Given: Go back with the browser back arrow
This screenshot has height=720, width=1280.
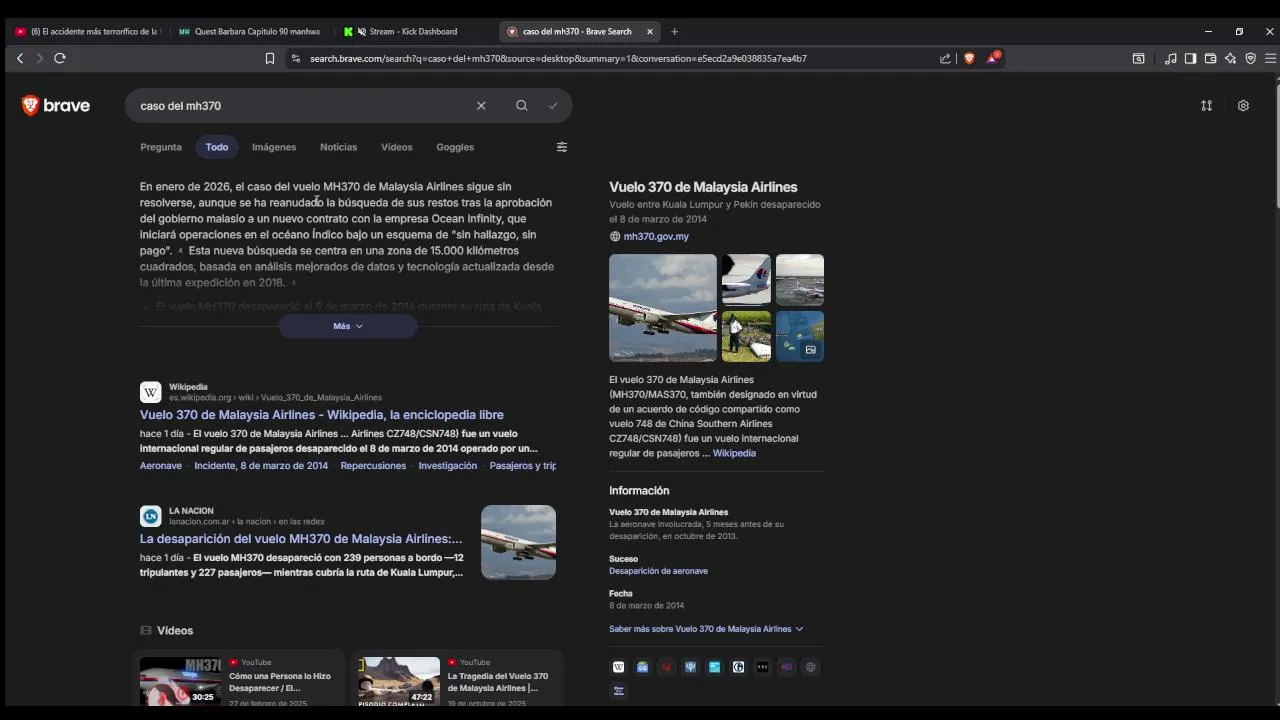Looking at the screenshot, I should pyautogui.click(x=19, y=58).
